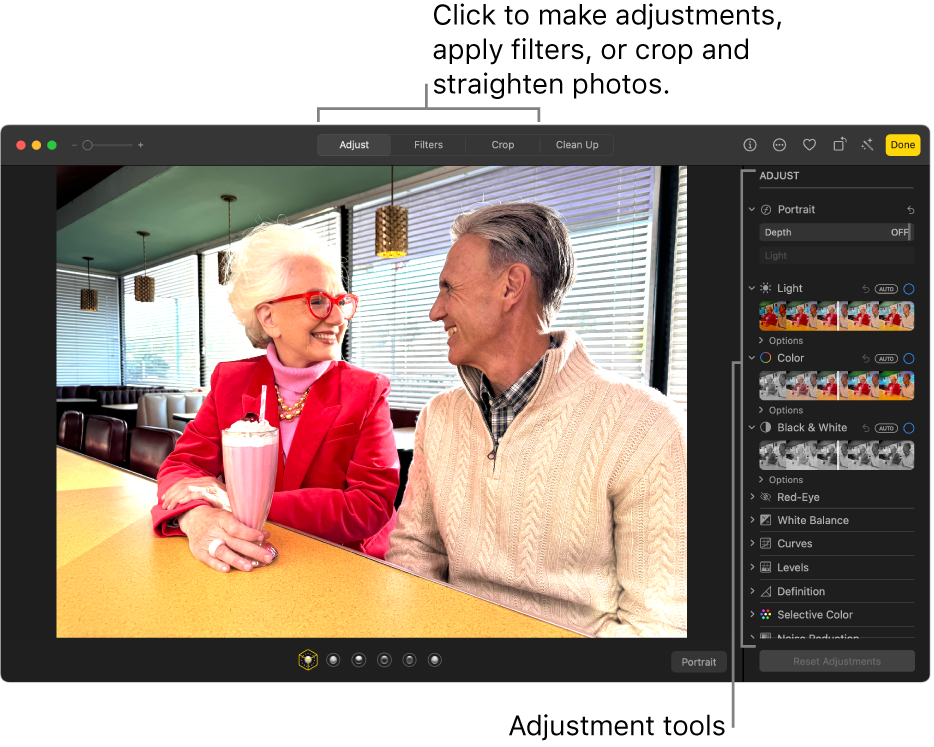Rotate the photo using the rotate icon
Image resolution: width=934 pixels, height=747 pixels.
tap(839, 145)
